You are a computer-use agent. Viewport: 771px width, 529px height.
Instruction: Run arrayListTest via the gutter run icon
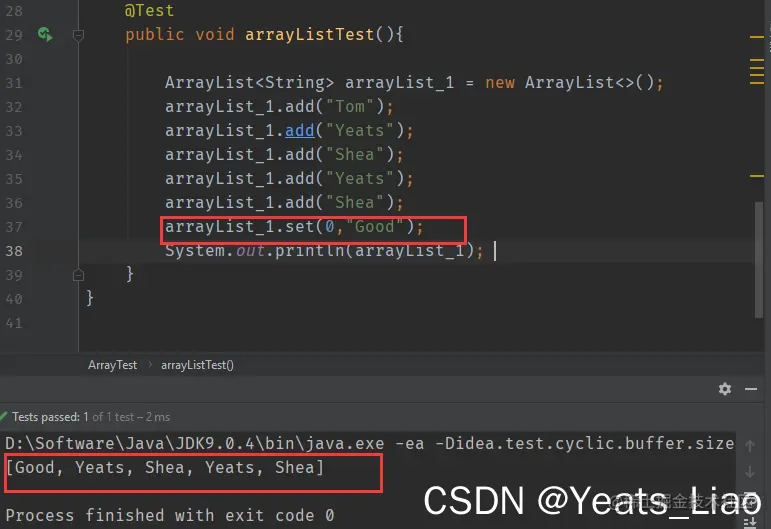[x=45, y=34]
